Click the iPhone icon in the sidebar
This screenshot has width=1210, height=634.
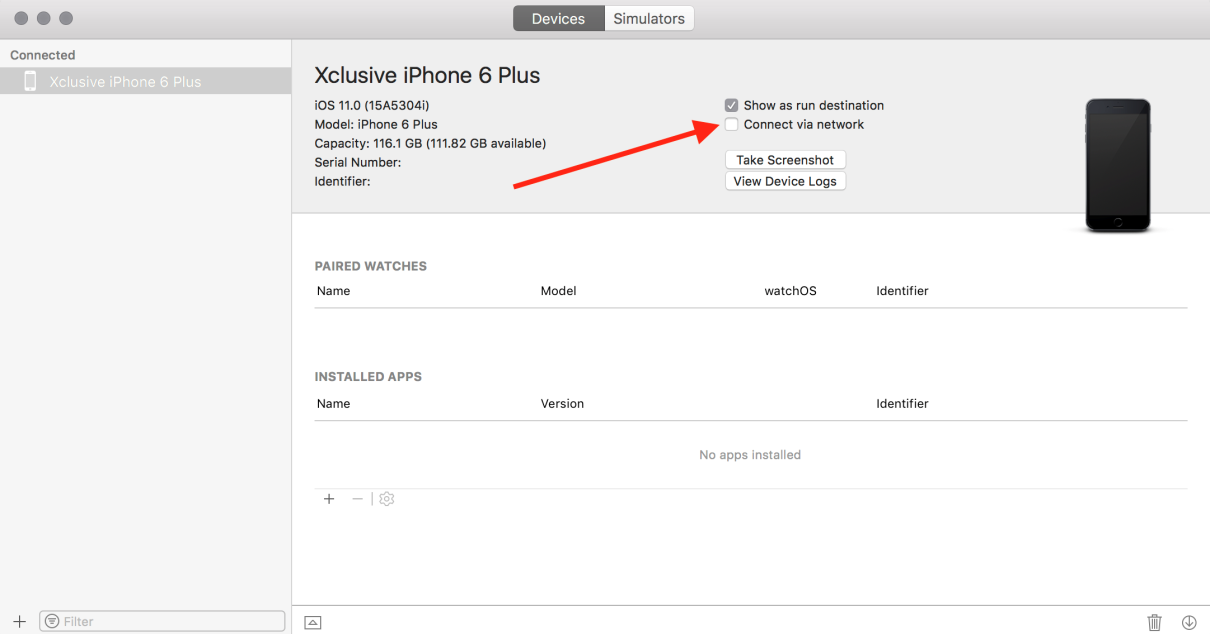[x=30, y=81]
